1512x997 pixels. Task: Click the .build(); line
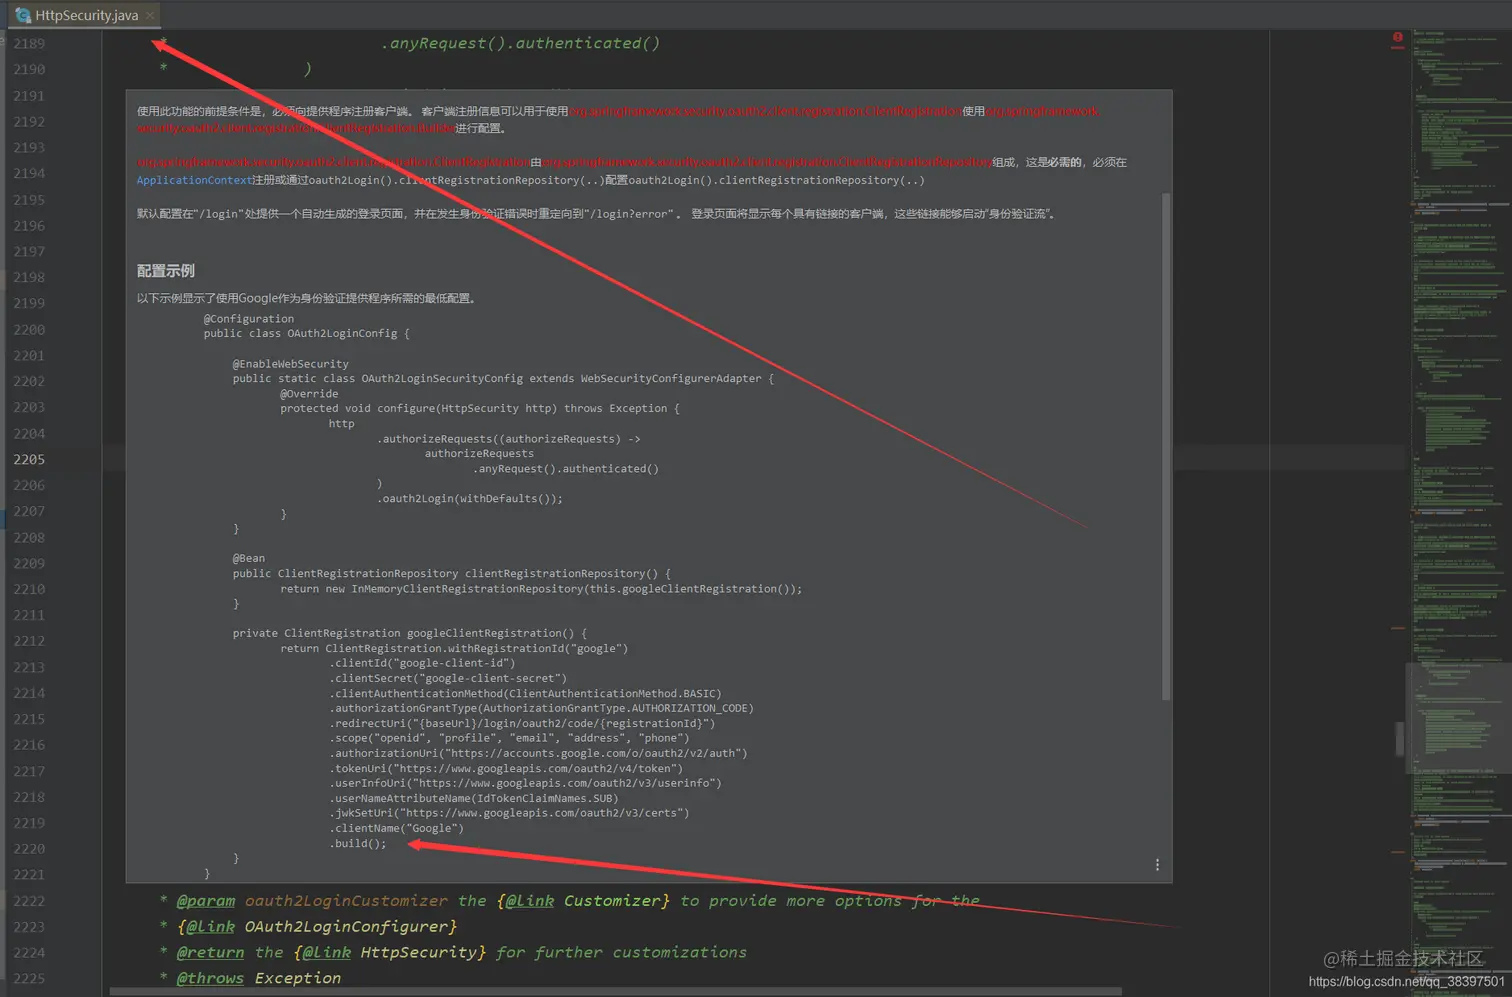[358, 843]
